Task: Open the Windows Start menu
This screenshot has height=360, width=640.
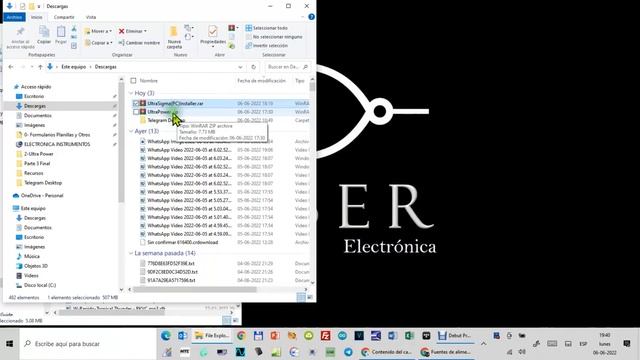Action: click(9, 344)
